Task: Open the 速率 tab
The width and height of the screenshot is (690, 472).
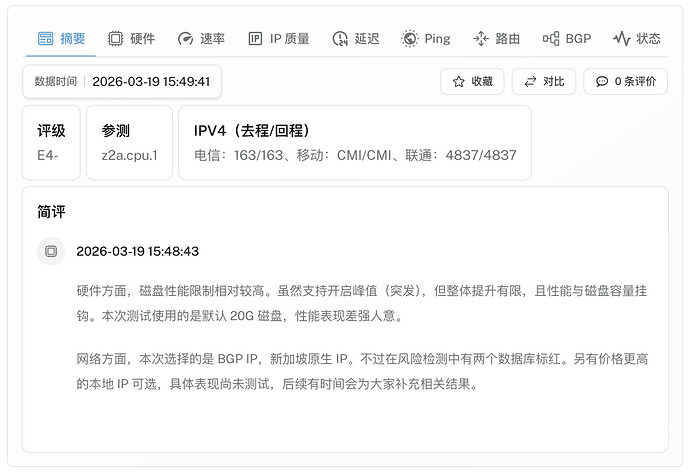Action: point(201,39)
